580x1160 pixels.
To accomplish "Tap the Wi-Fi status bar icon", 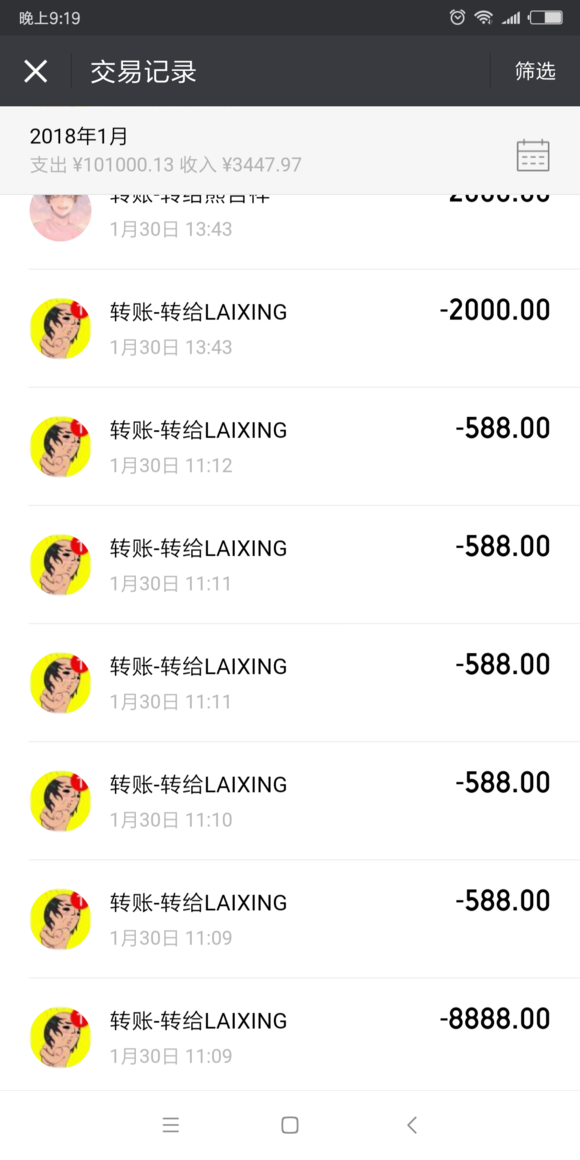I will click(x=484, y=17).
